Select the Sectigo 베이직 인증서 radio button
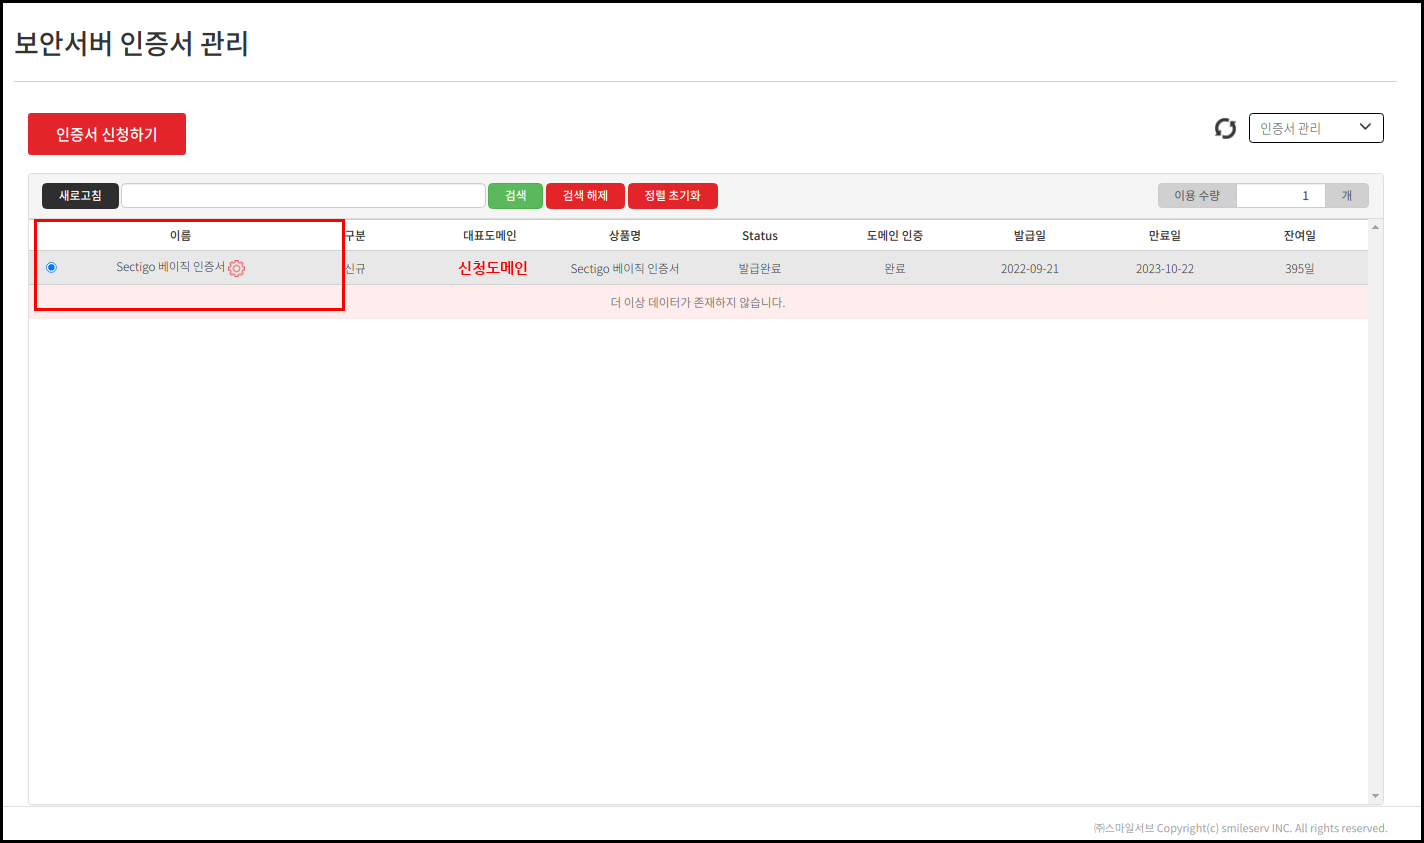This screenshot has height=843, width=1424. (x=51, y=267)
